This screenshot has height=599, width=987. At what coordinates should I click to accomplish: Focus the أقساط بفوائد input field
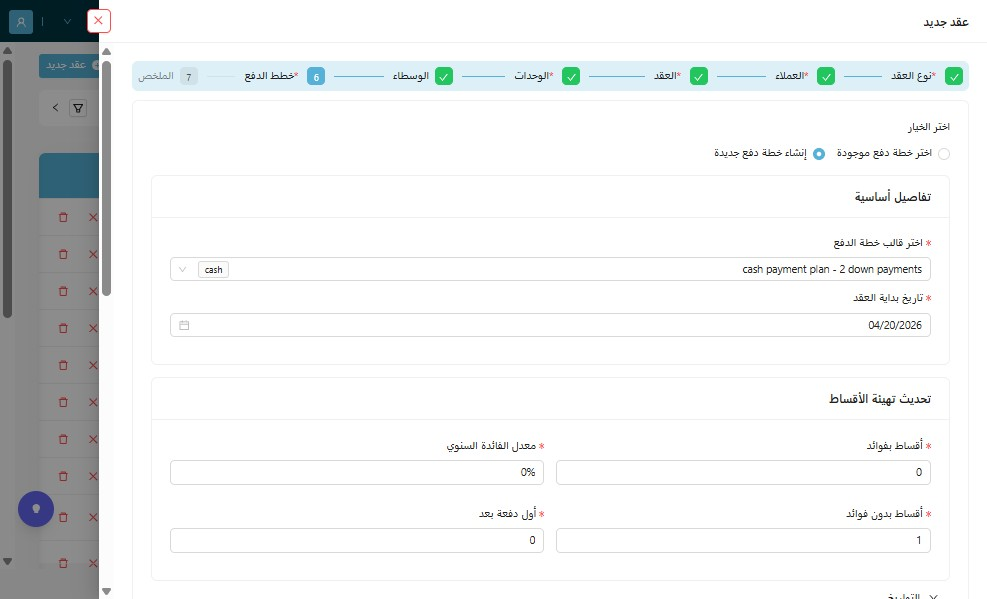[743, 473]
